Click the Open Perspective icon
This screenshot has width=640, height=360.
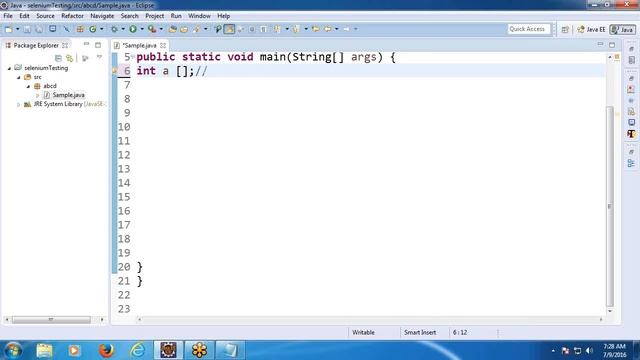[x=565, y=29]
